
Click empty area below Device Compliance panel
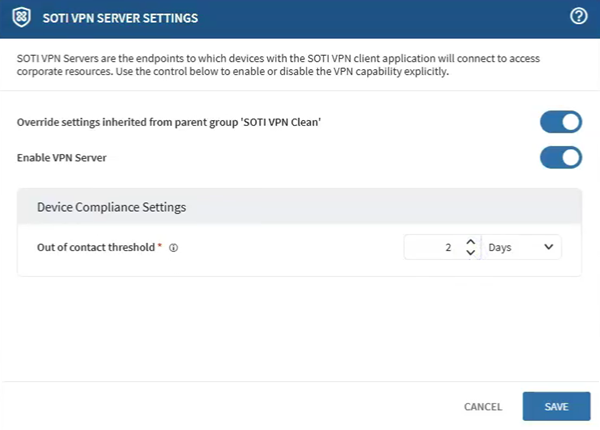pos(300,330)
